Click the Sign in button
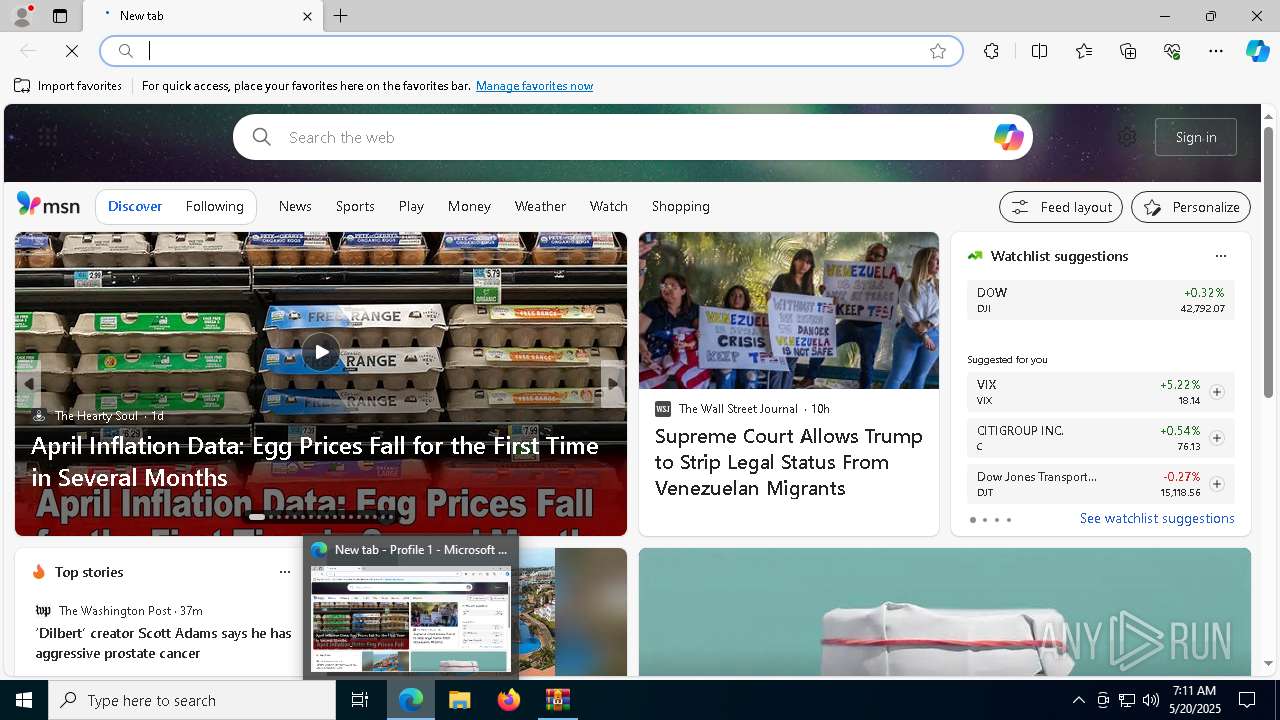The height and width of the screenshot is (720, 1280). pos(1196,137)
